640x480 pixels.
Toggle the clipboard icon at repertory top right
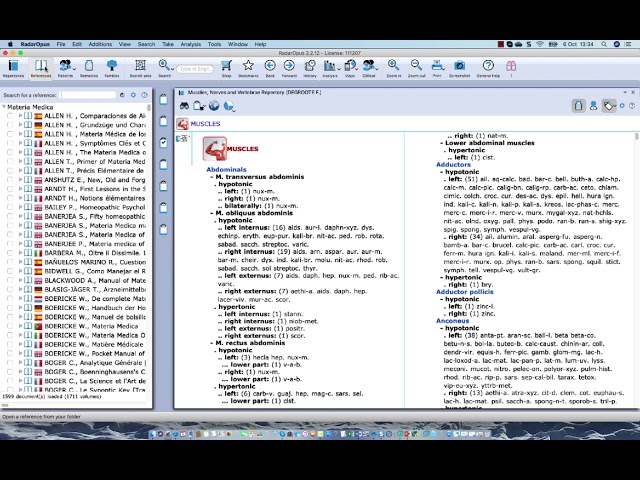[578, 106]
